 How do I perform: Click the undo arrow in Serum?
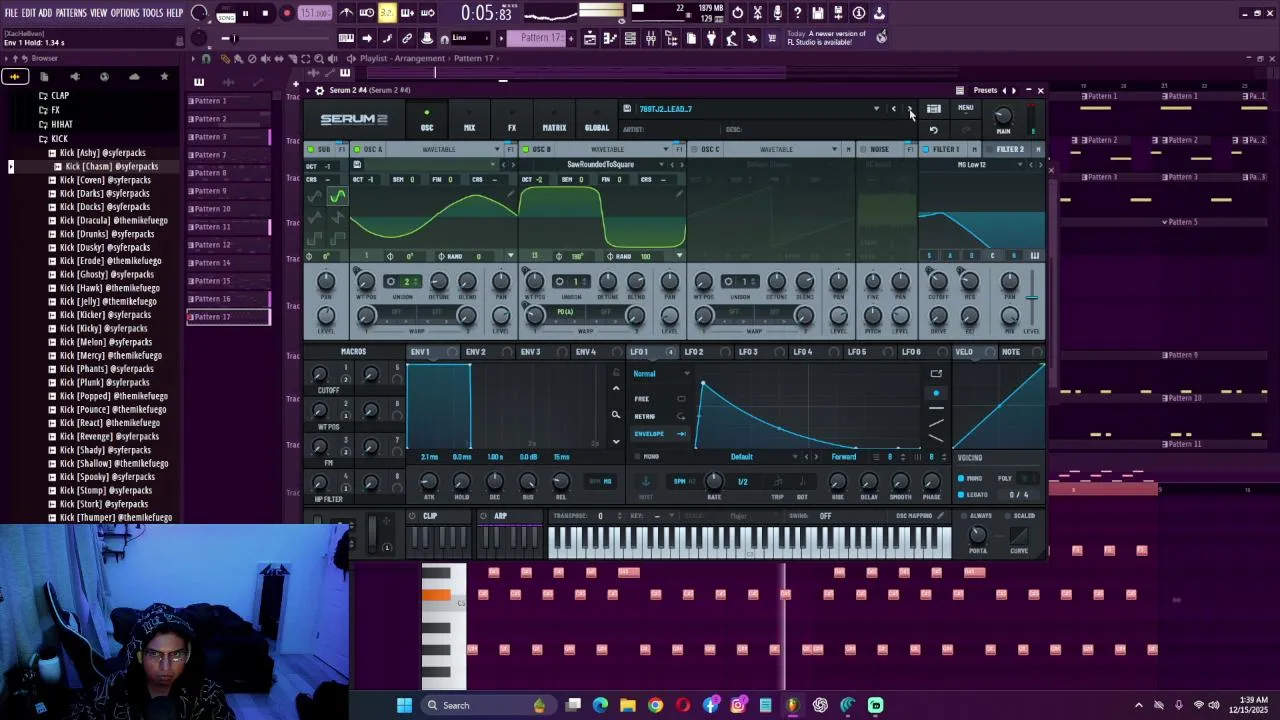point(933,129)
